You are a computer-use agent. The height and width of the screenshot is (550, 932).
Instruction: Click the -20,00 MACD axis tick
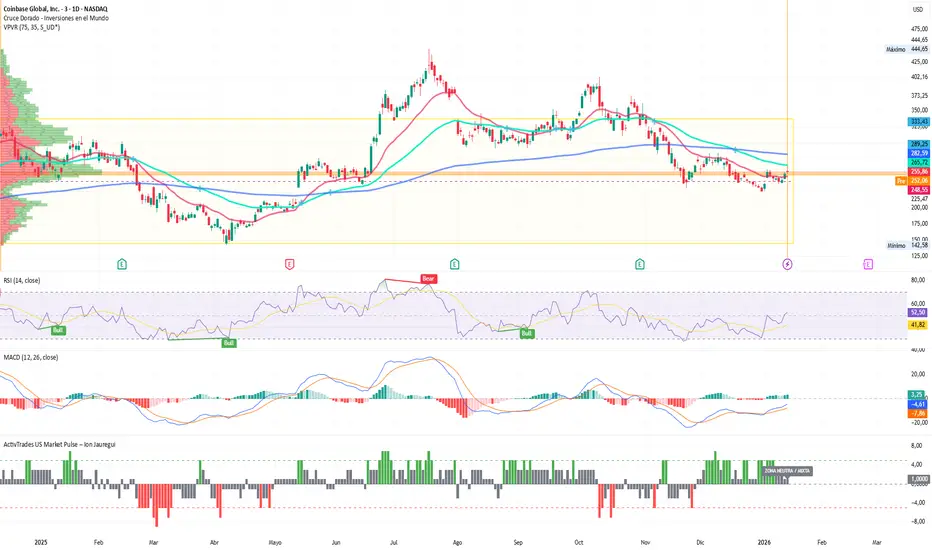pyautogui.click(x=918, y=423)
